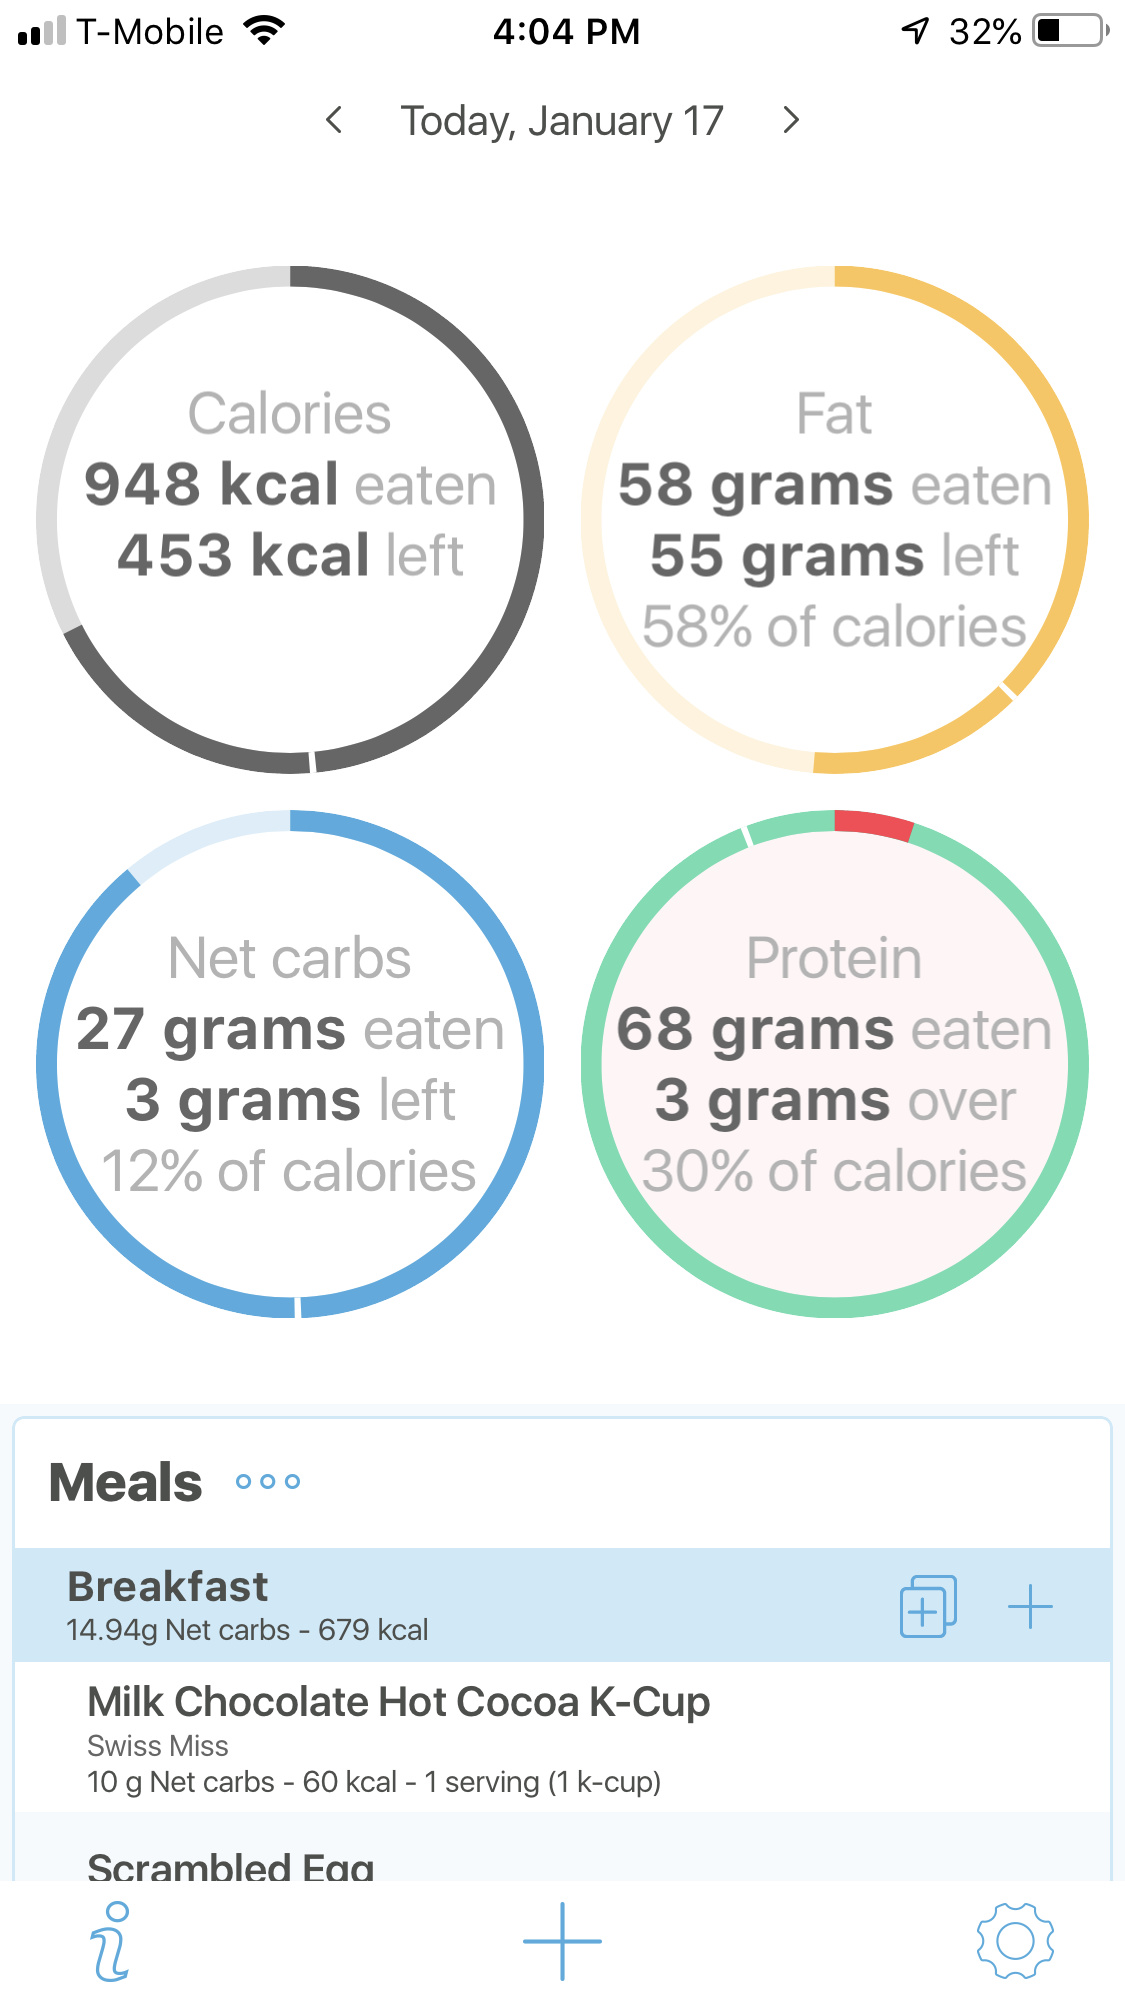Tap the Today, January 17 date label
The height and width of the screenshot is (2001, 1125).
click(x=562, y=121)
